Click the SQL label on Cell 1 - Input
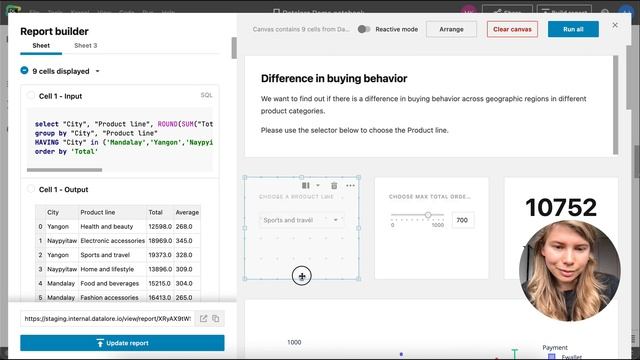Viewport: 640px width, 360px height. pyautogui.click(x=206, y=95)
